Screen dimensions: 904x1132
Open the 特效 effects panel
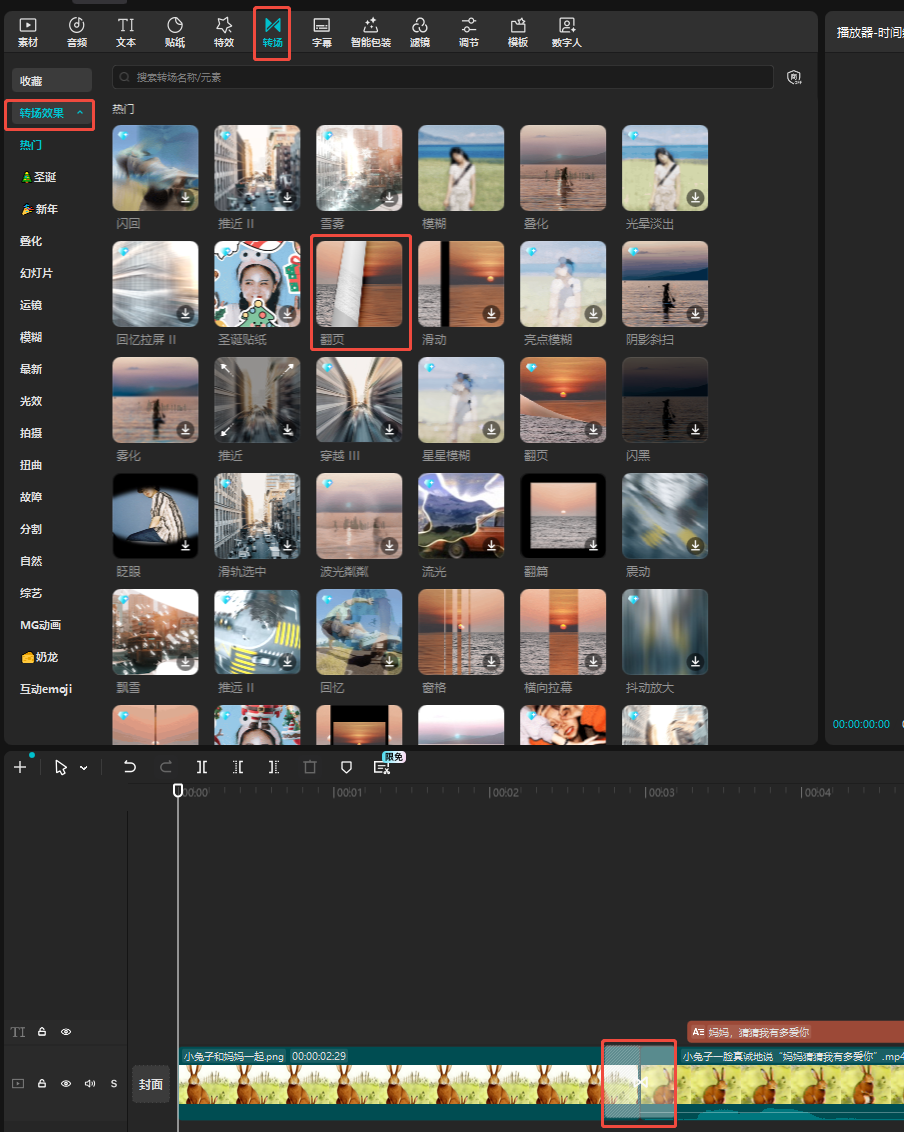click(224, 32)
